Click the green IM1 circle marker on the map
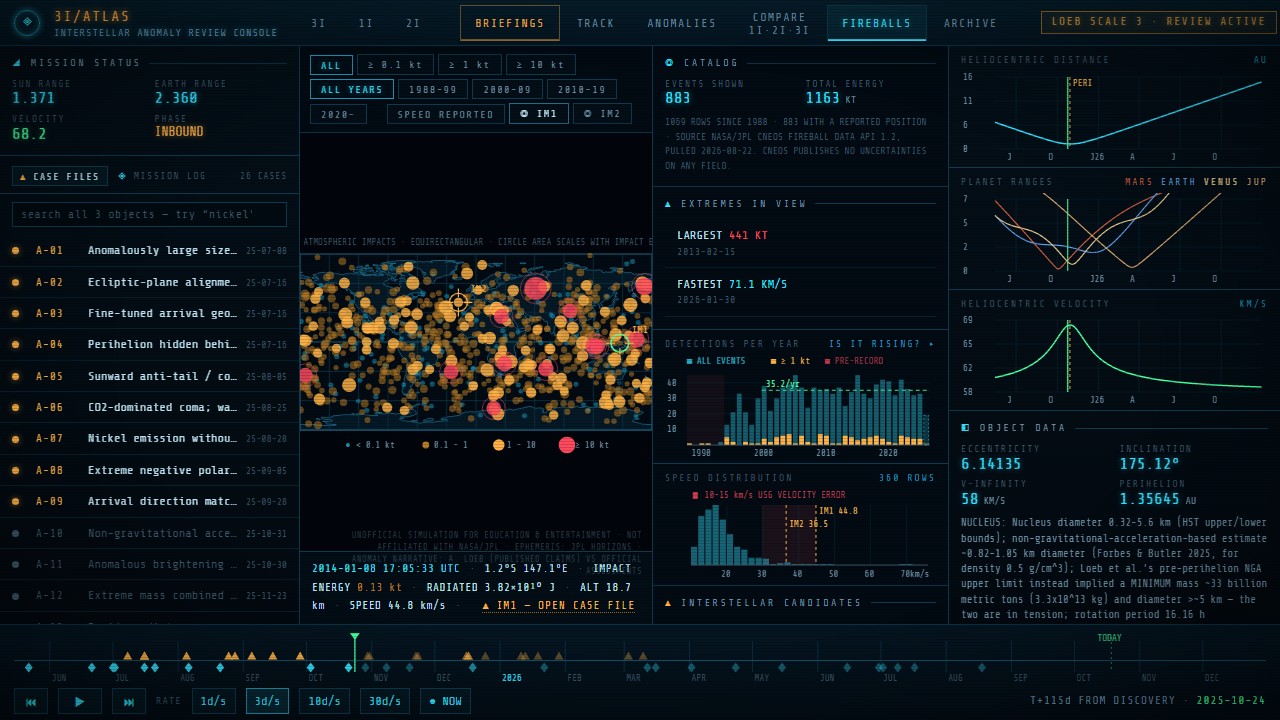 [x=619, y=343]
